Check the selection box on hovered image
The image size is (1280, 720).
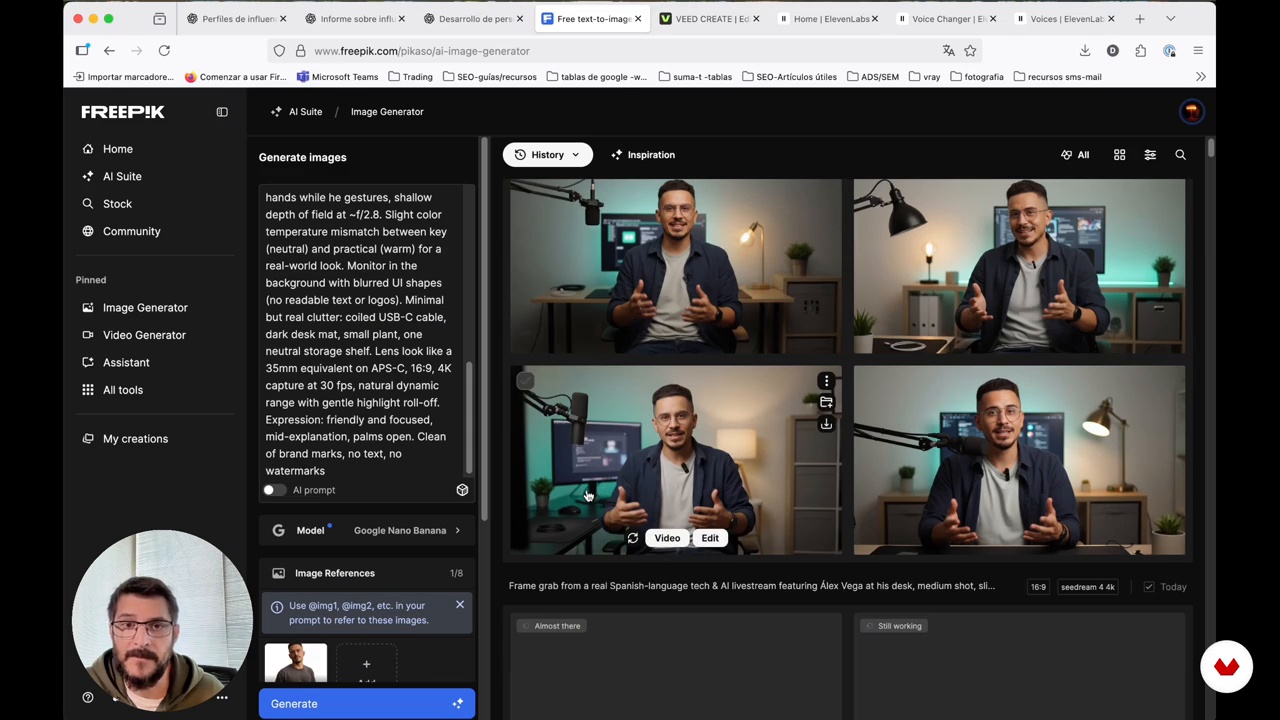(526, 381)
